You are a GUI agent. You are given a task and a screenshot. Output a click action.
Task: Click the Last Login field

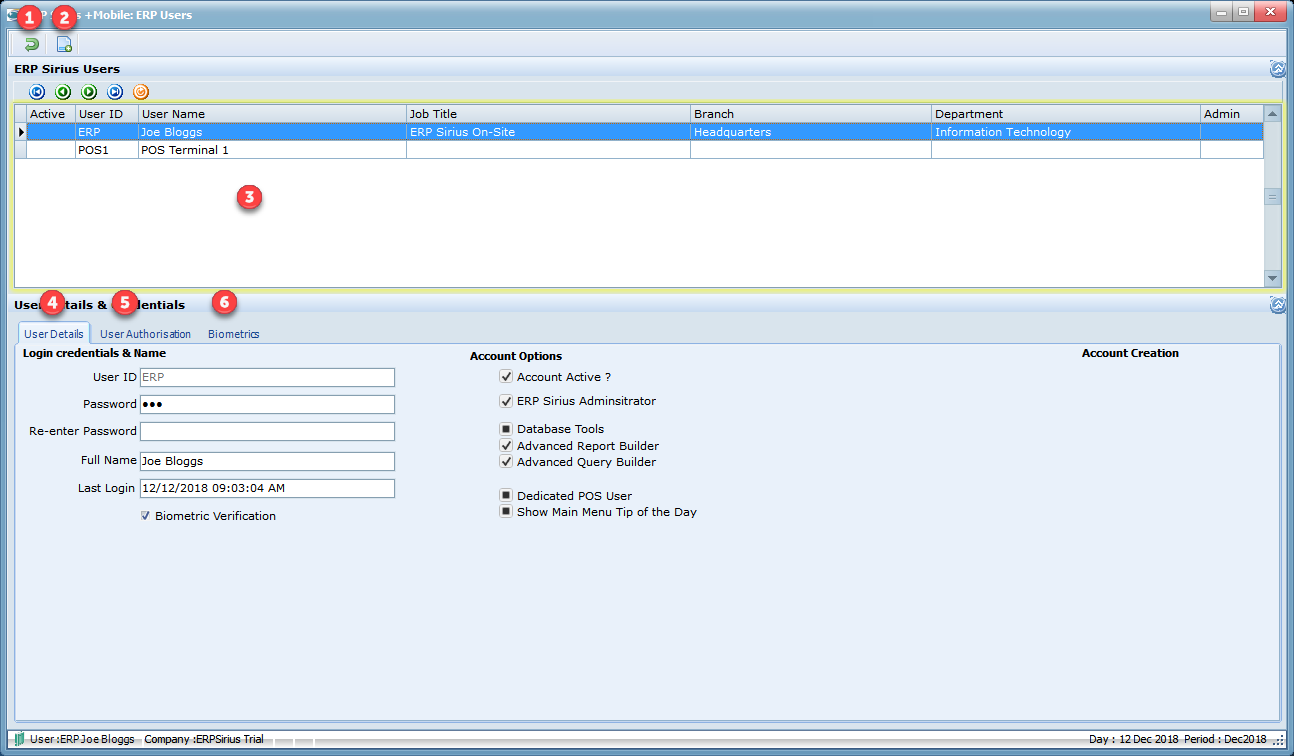tap(267, 488)
